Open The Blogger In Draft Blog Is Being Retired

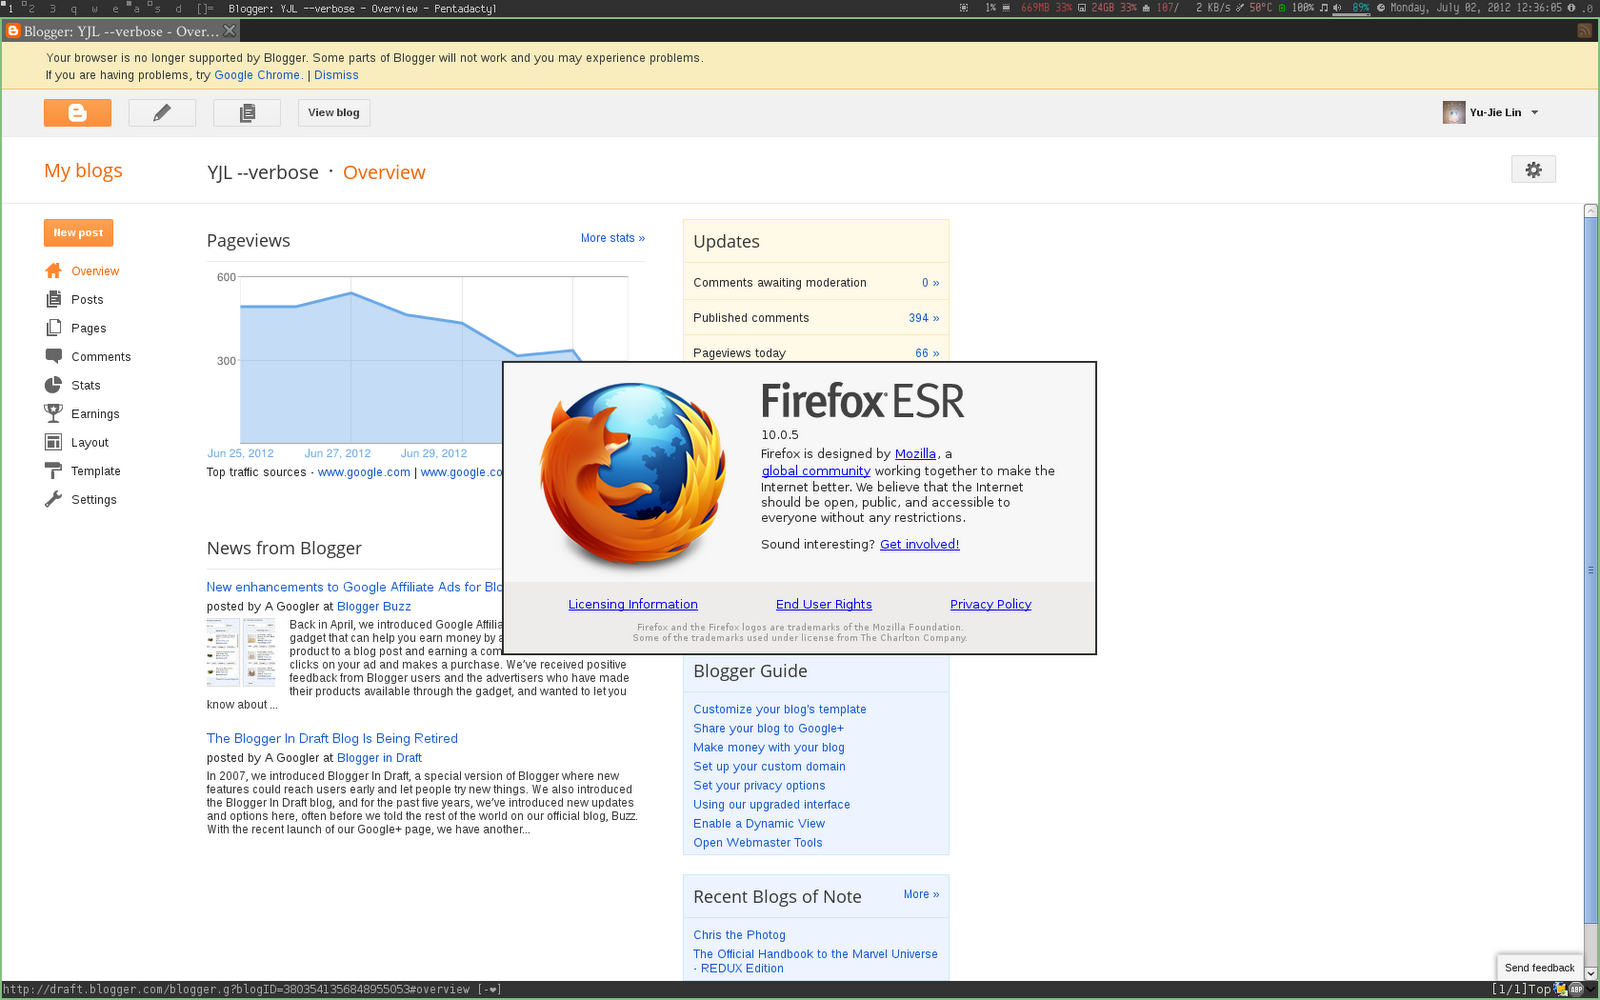click(x=332, y=738)
